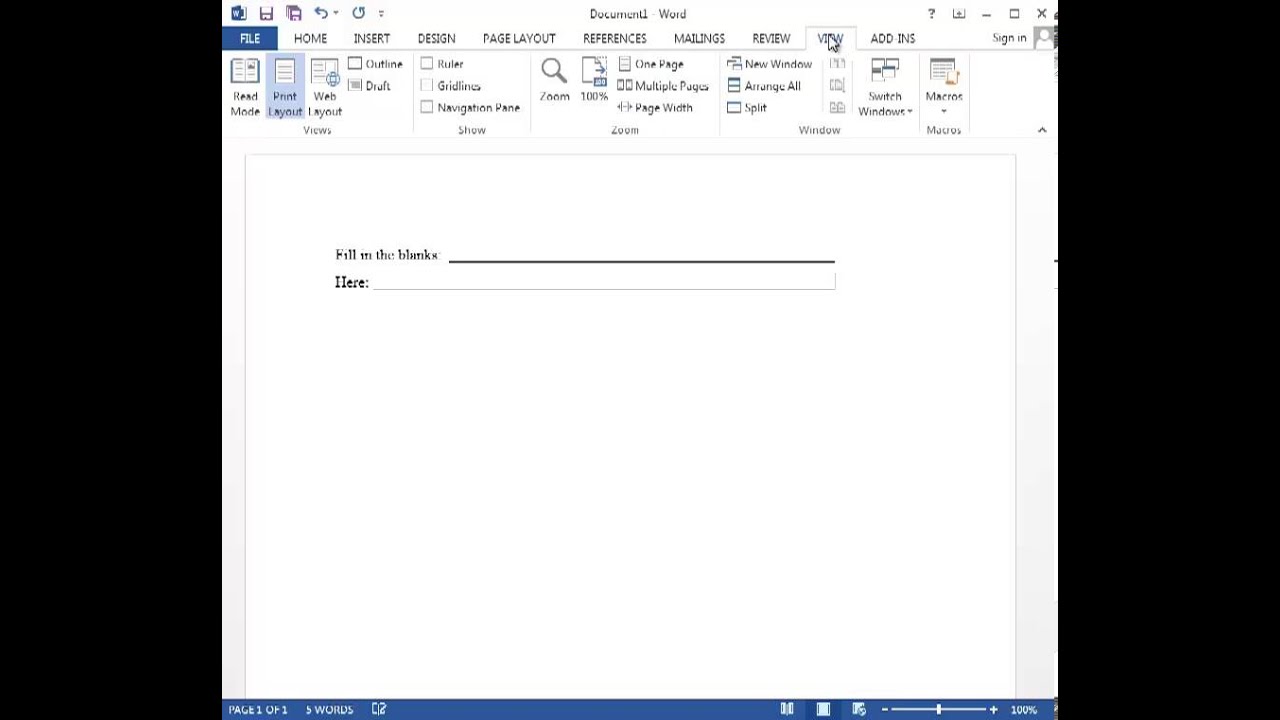The height and width of the screenshot is (720, 1280).
Task: Open Customize Quick Access Toolbar dropdown
Action: pyautogui.click(x=381, y=13)
